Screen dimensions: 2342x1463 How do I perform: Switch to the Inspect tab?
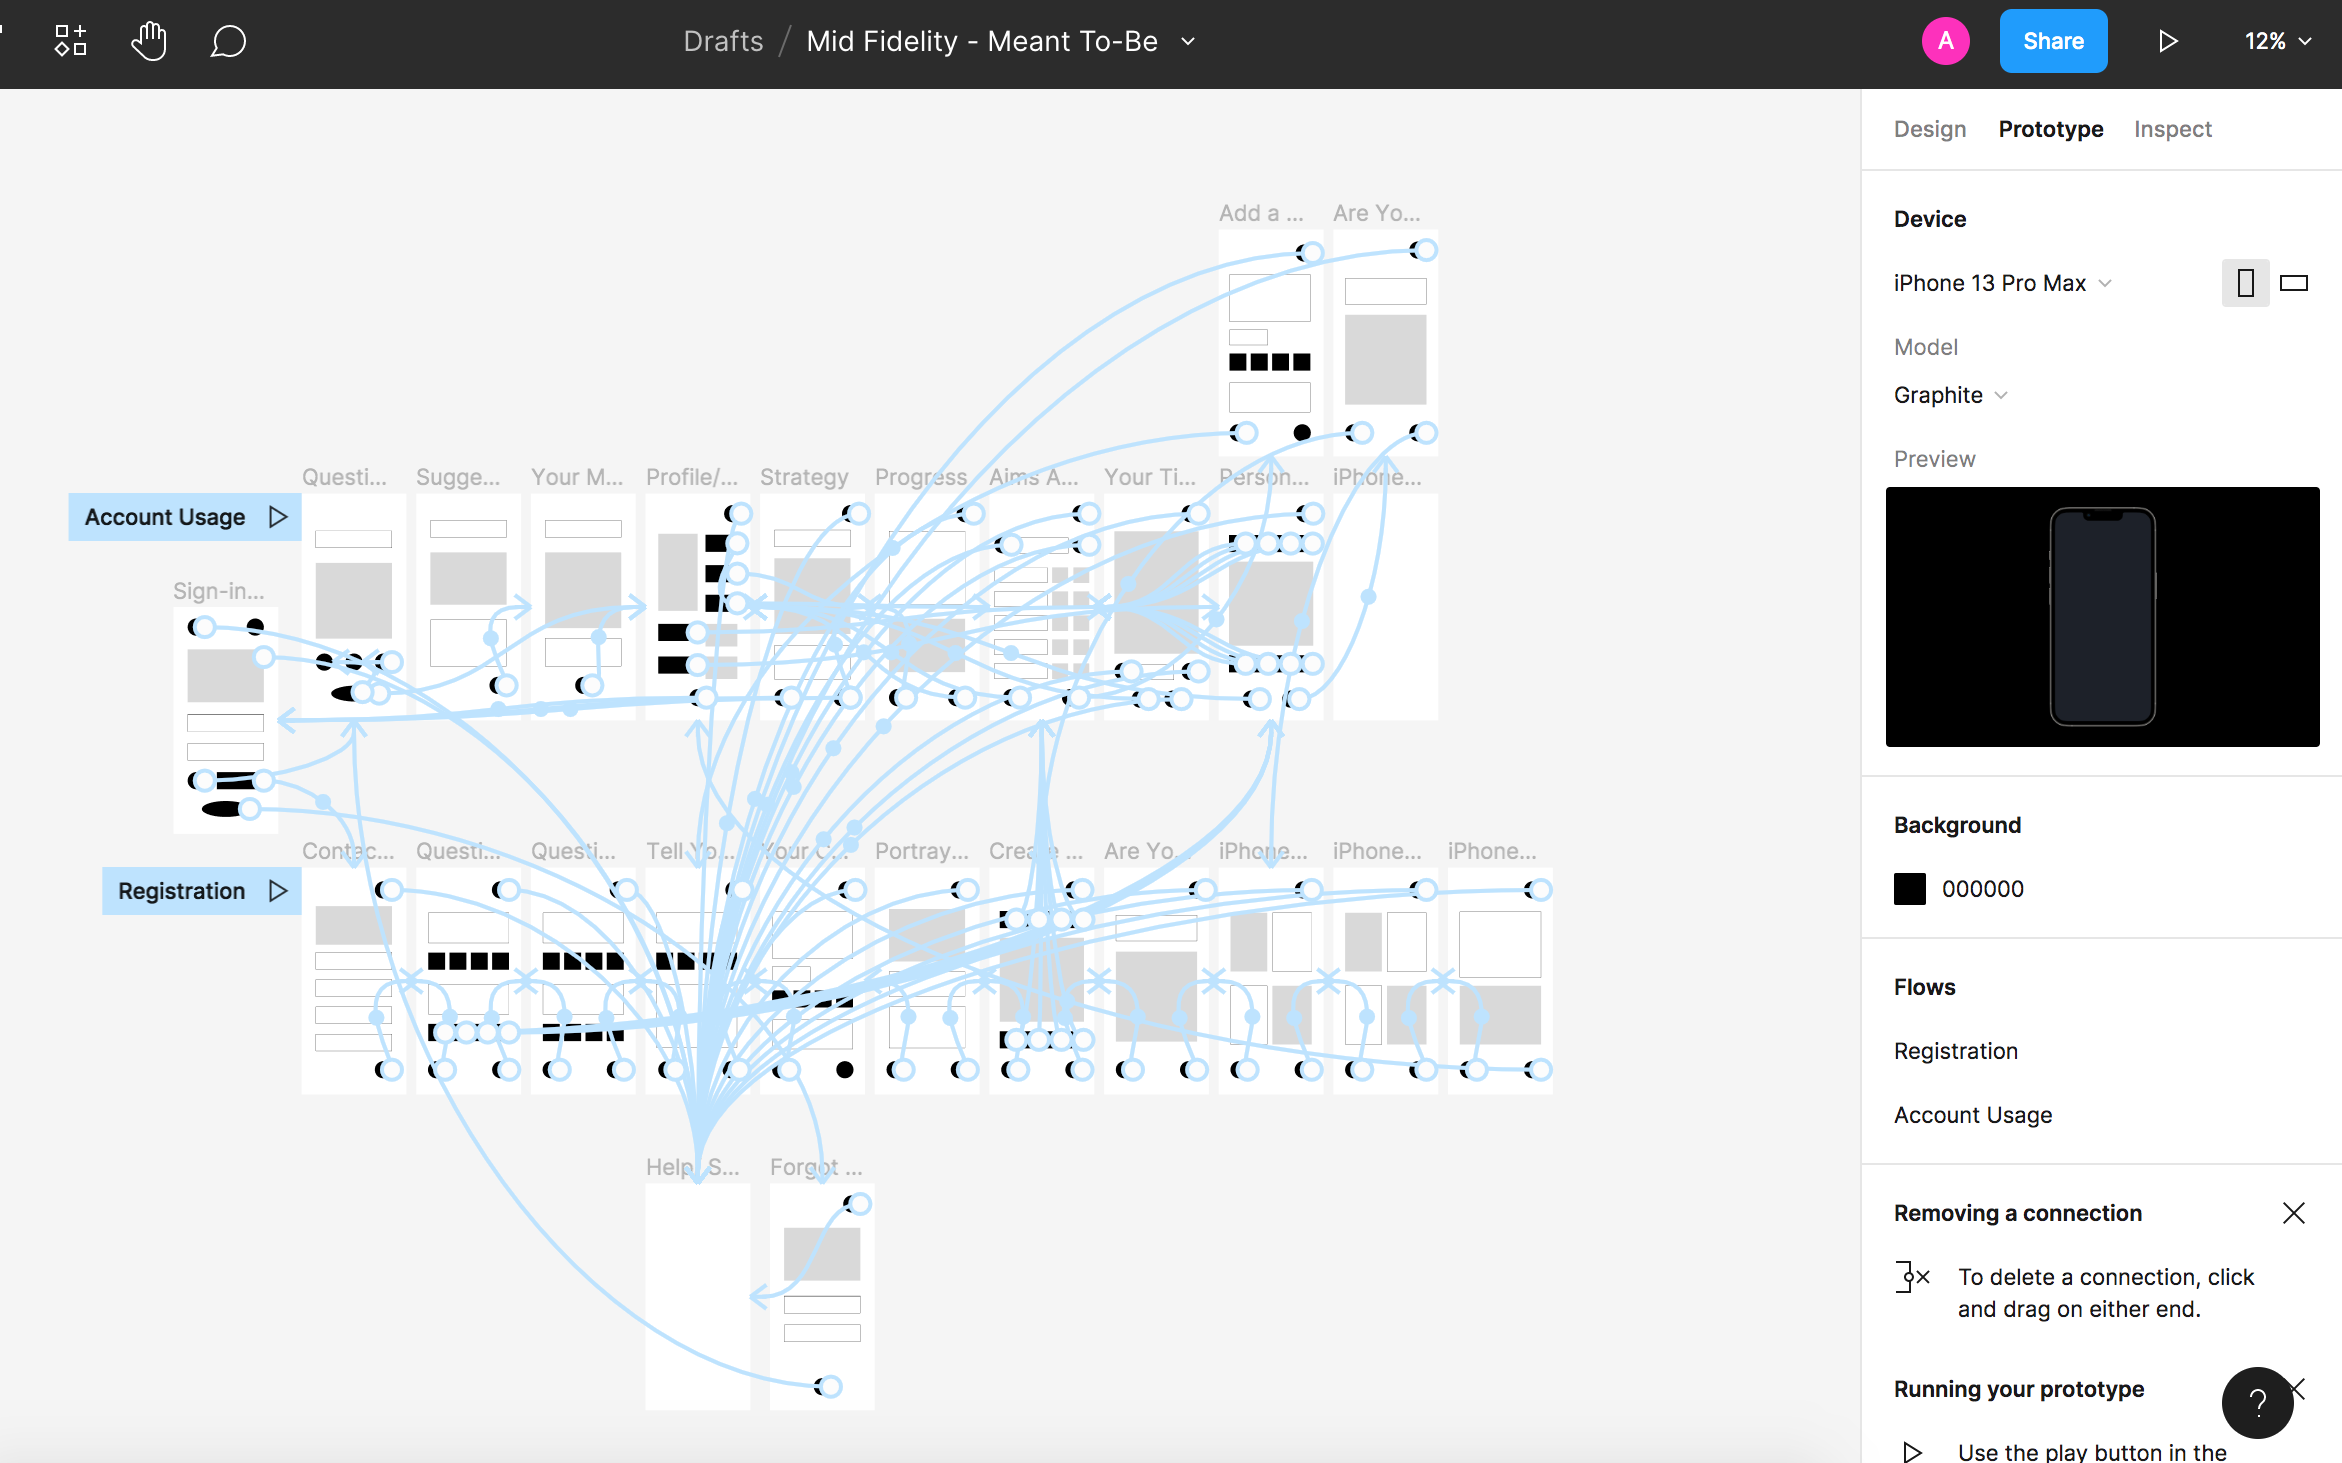point(2172,129)
